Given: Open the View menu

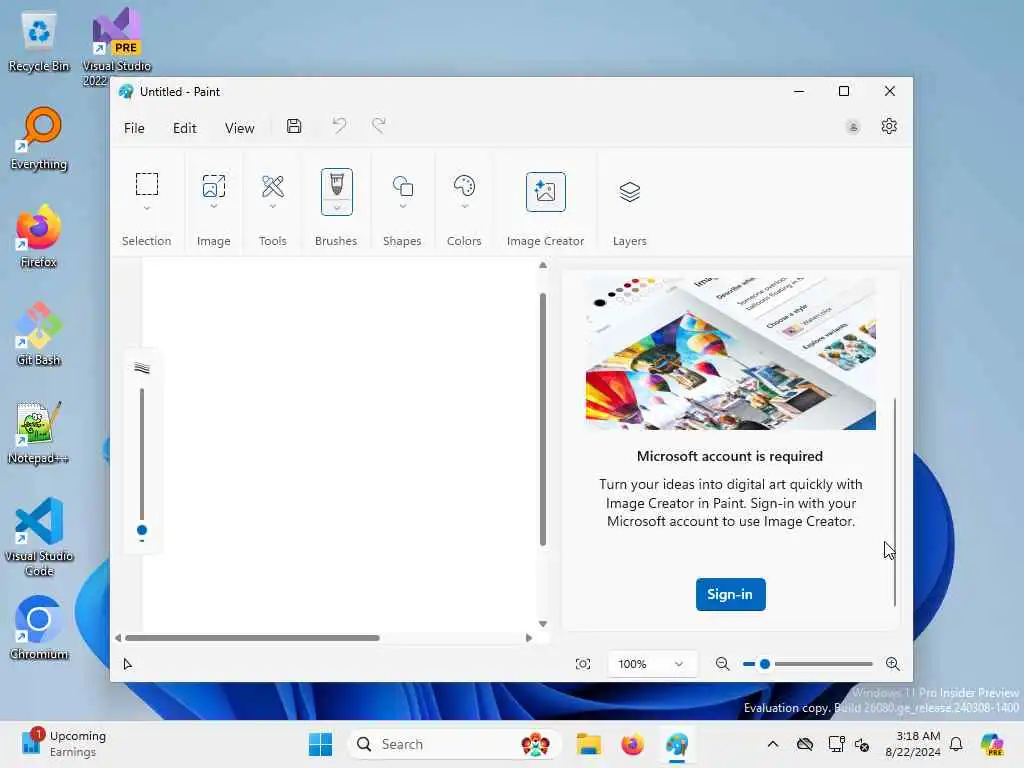Looking at the screenshot, I should coord(239,128).
